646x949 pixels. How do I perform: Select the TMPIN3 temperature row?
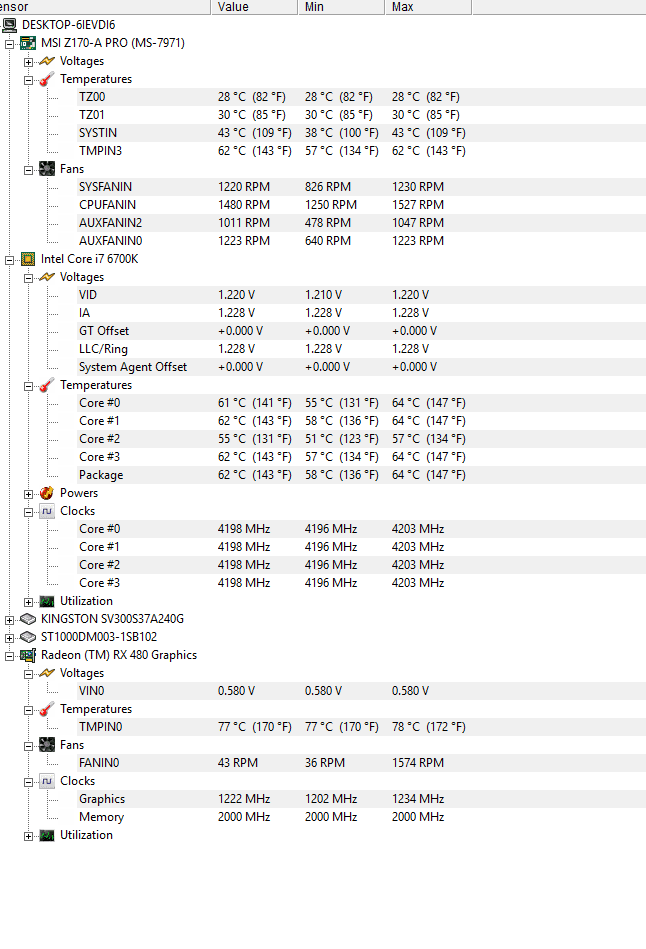click(x=362, y=151)
